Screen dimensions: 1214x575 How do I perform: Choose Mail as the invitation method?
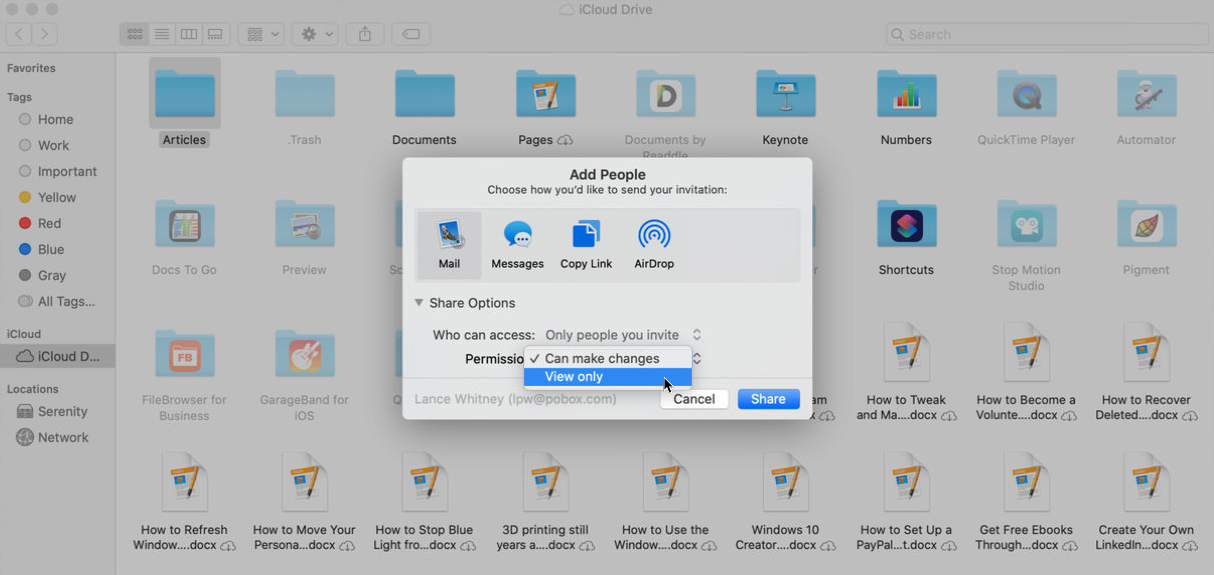pyautogui.click(x=449, y=246)
